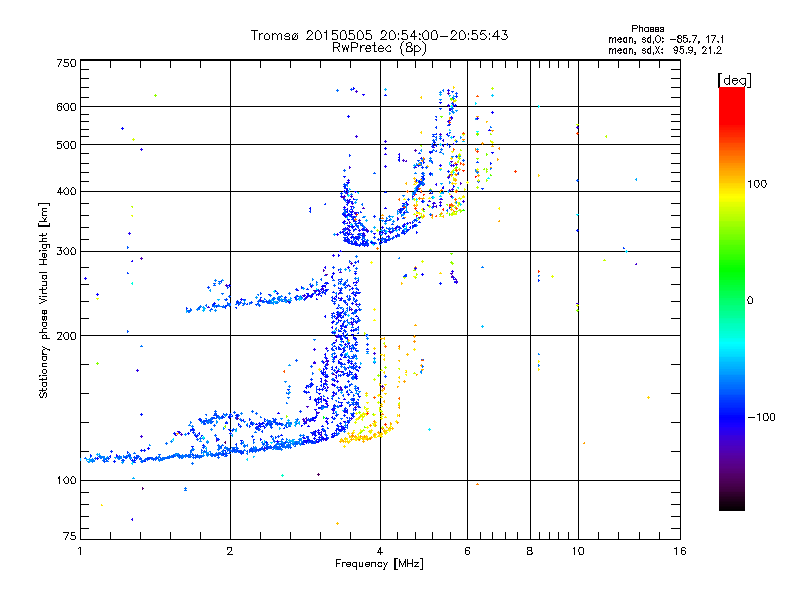Click the colorbar tick label '100'
The height and width of the screenshot is (600, 800).
757,184
